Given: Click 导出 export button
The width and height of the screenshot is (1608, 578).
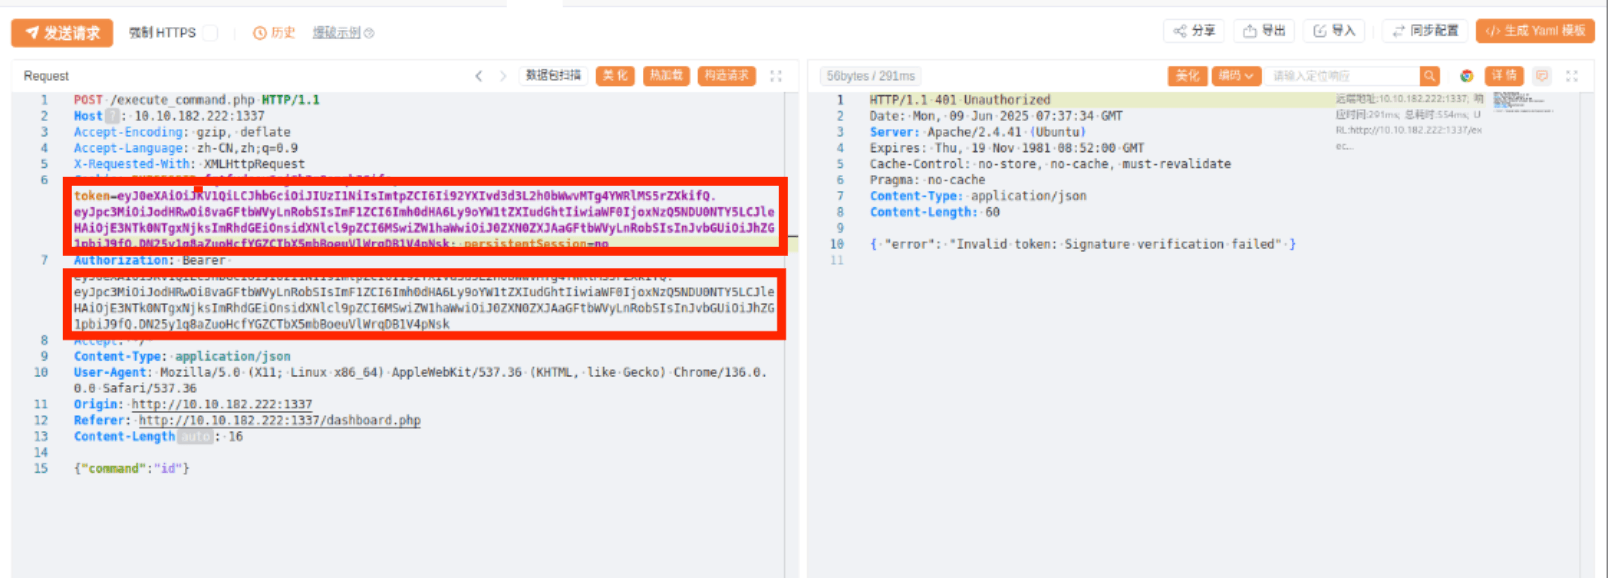Looking at the screenshot, I should pyautogui.click(x=1264, y=31).
